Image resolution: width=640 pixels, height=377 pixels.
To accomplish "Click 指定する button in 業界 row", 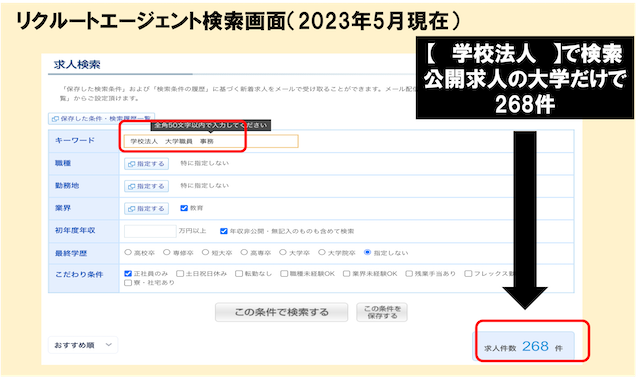I will click(x=146, y=208).
